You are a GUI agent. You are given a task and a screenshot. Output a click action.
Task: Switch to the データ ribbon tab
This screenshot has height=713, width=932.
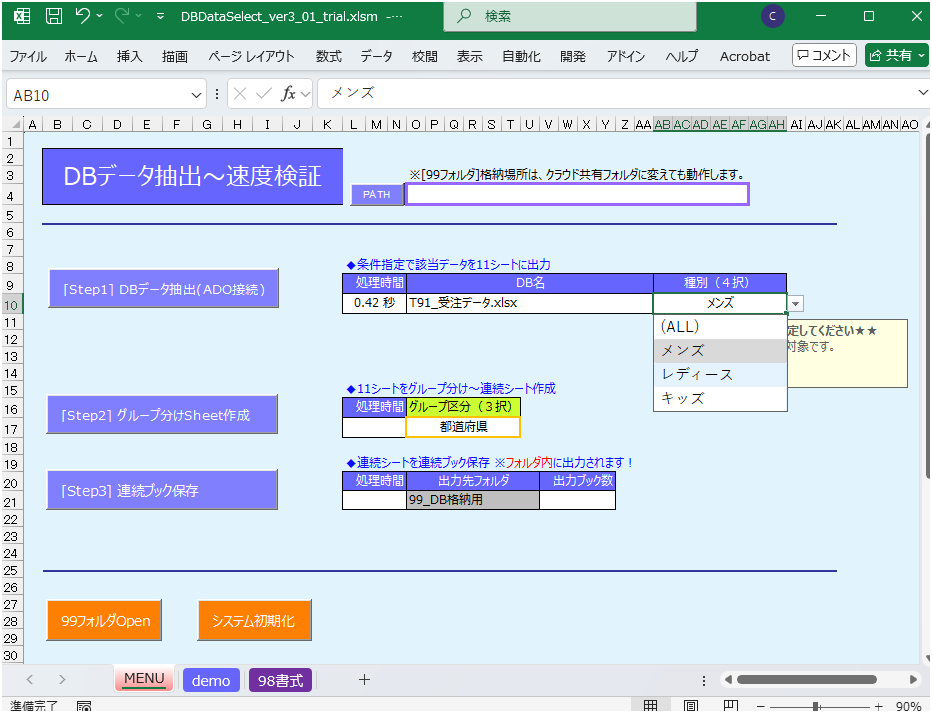click(376, 57)
